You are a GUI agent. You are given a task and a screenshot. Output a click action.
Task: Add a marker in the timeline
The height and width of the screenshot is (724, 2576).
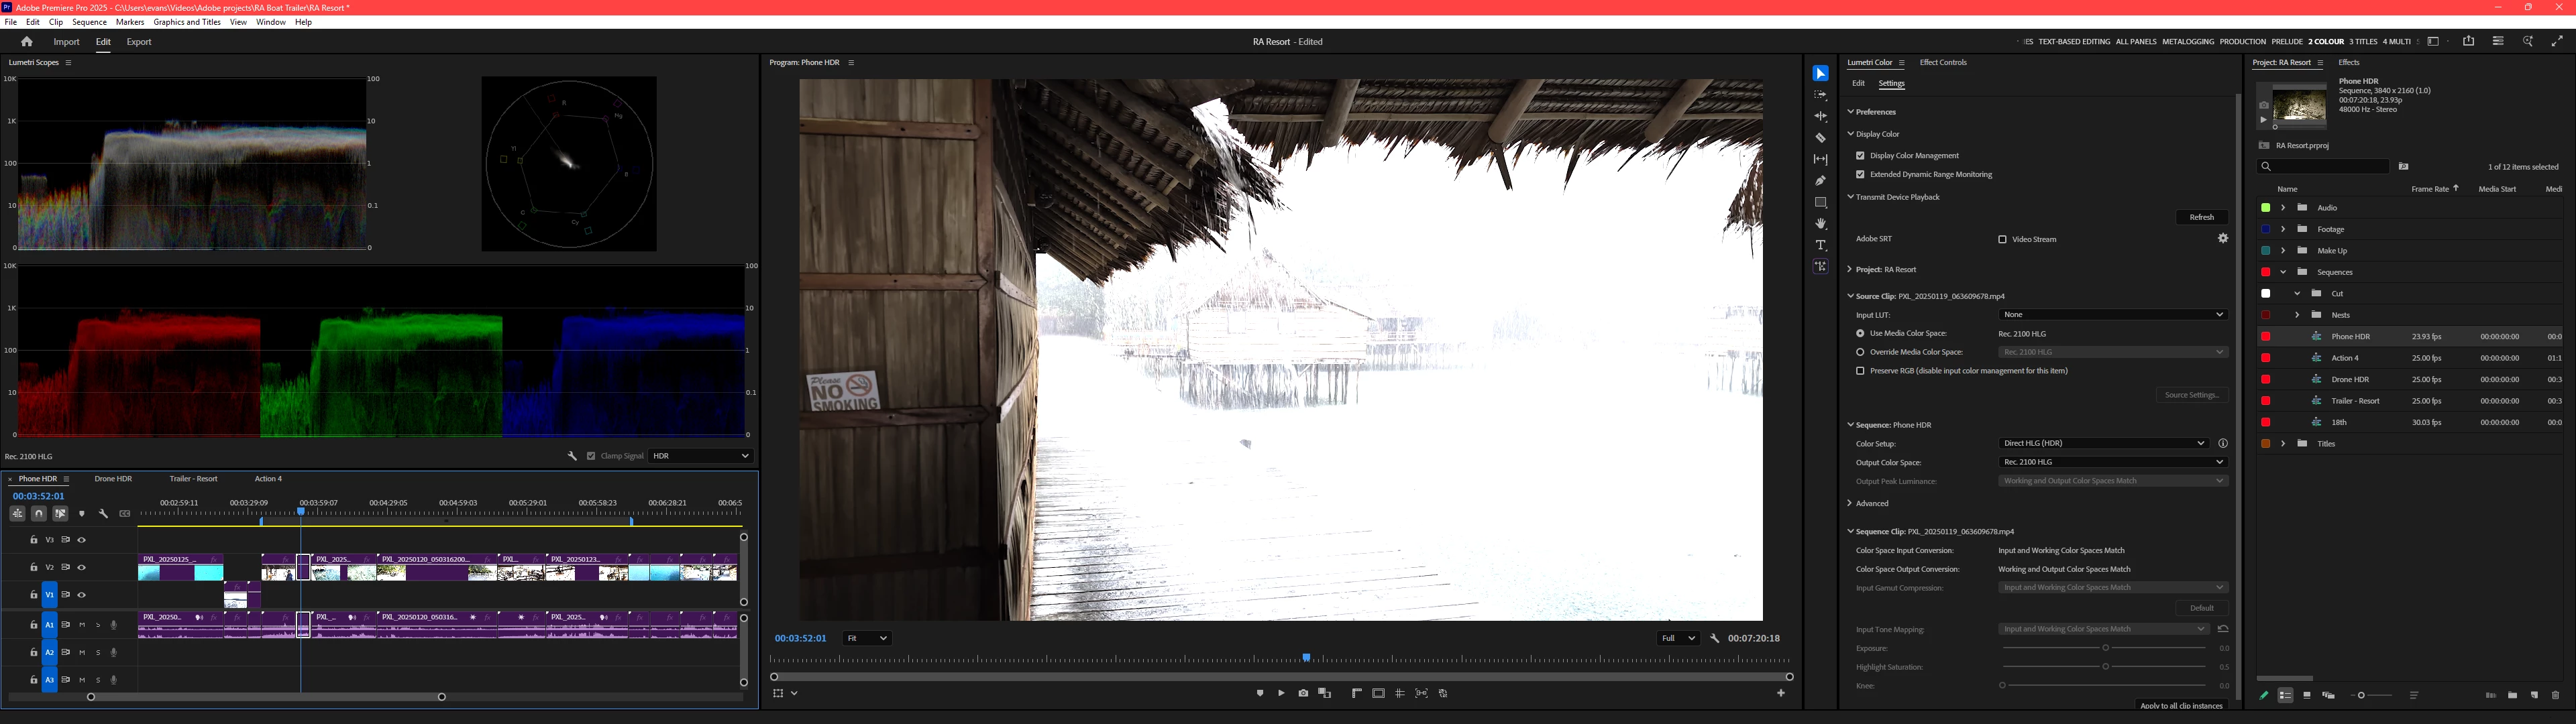82,513
